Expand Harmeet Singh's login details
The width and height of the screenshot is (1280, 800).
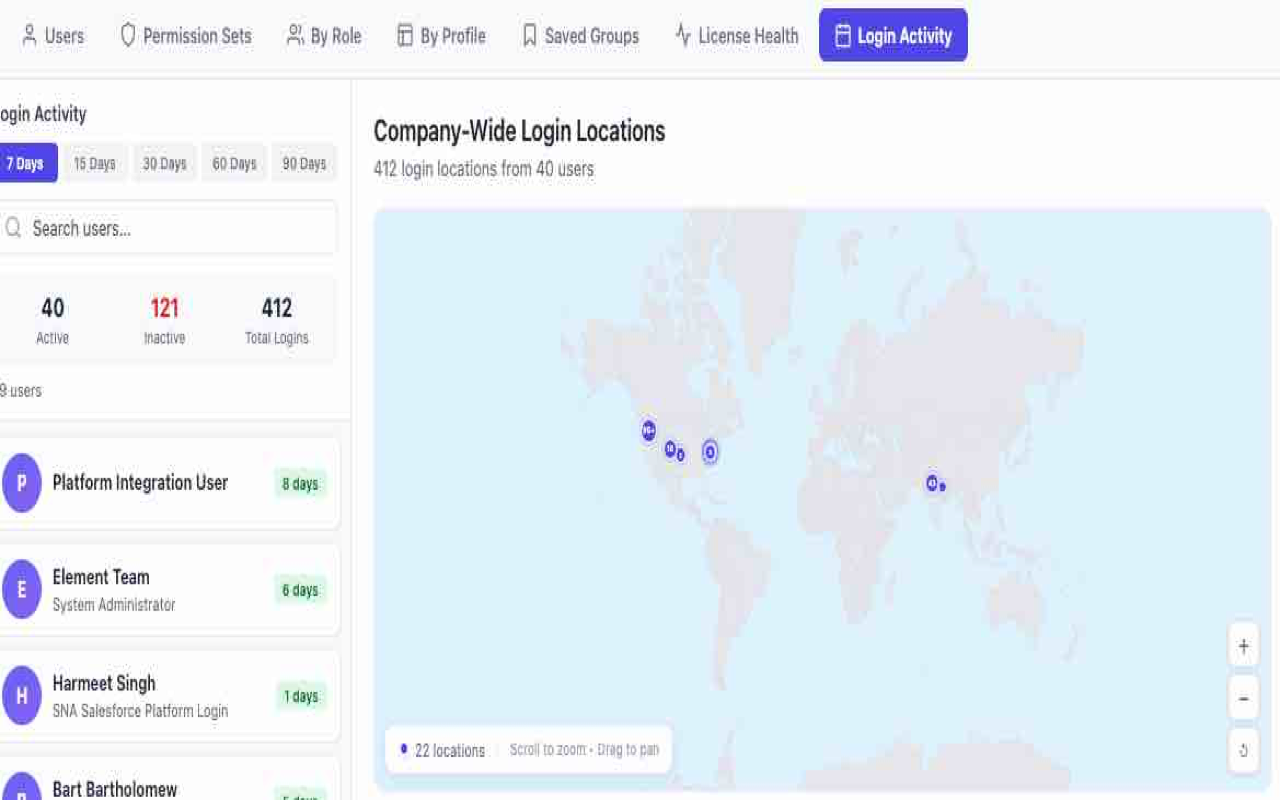pos(170,695)
